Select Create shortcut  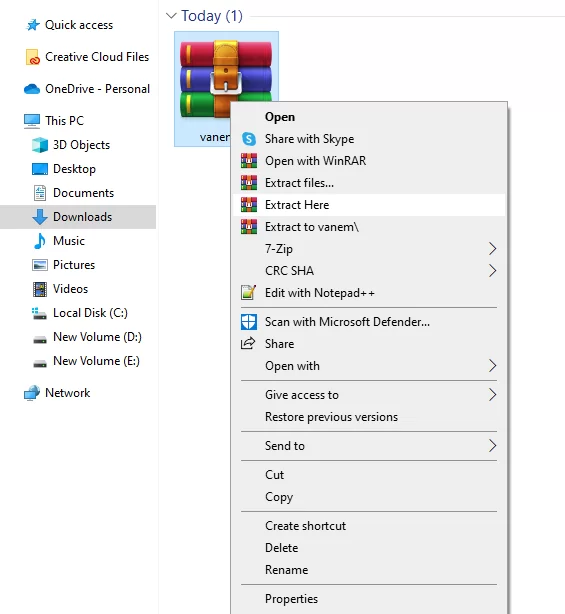click(x=369, y=526)
